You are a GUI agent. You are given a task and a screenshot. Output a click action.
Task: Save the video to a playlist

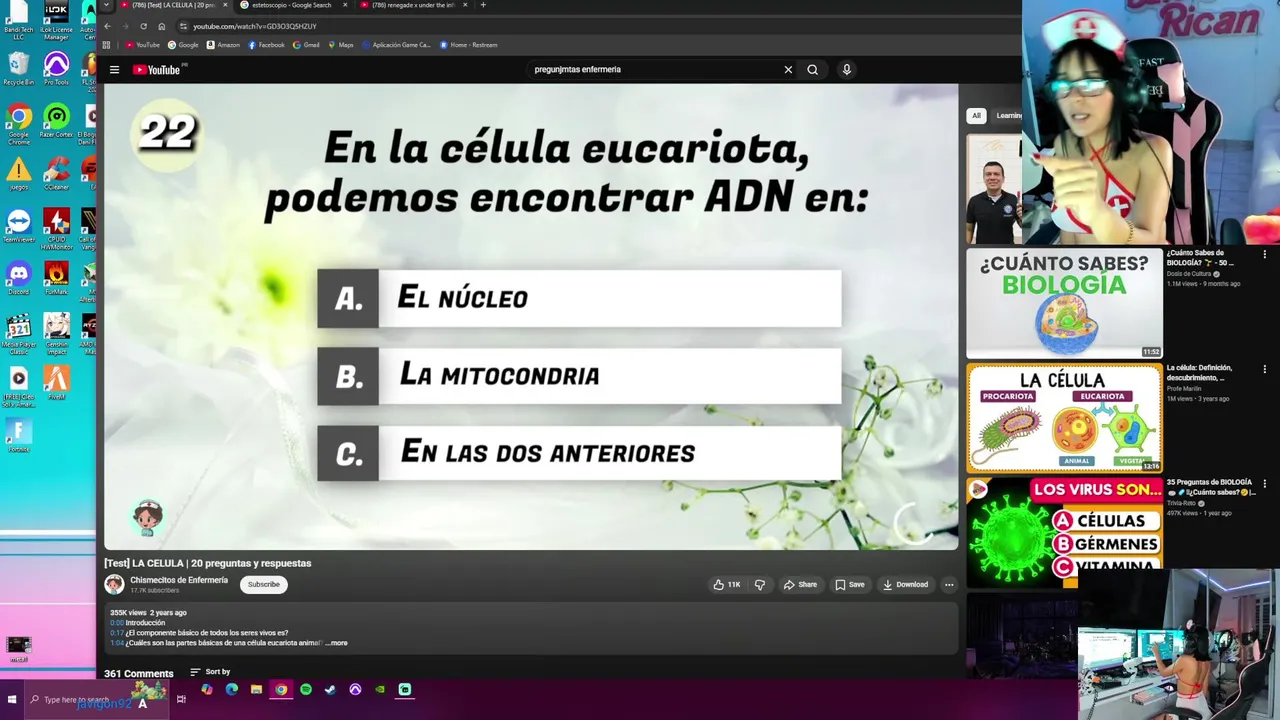pyautogui.click(x=850, y=585)
